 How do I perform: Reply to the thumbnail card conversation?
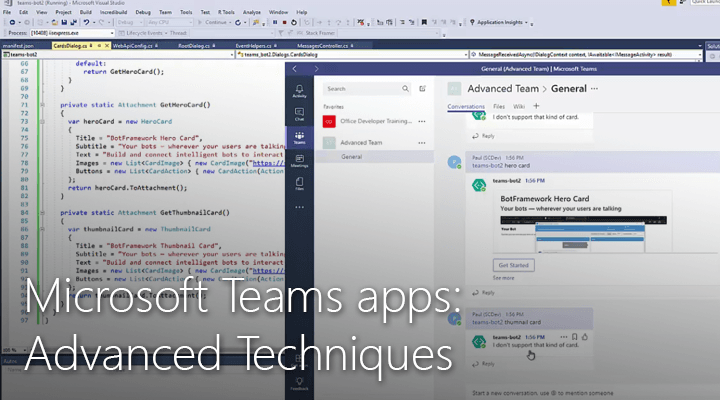484,364
